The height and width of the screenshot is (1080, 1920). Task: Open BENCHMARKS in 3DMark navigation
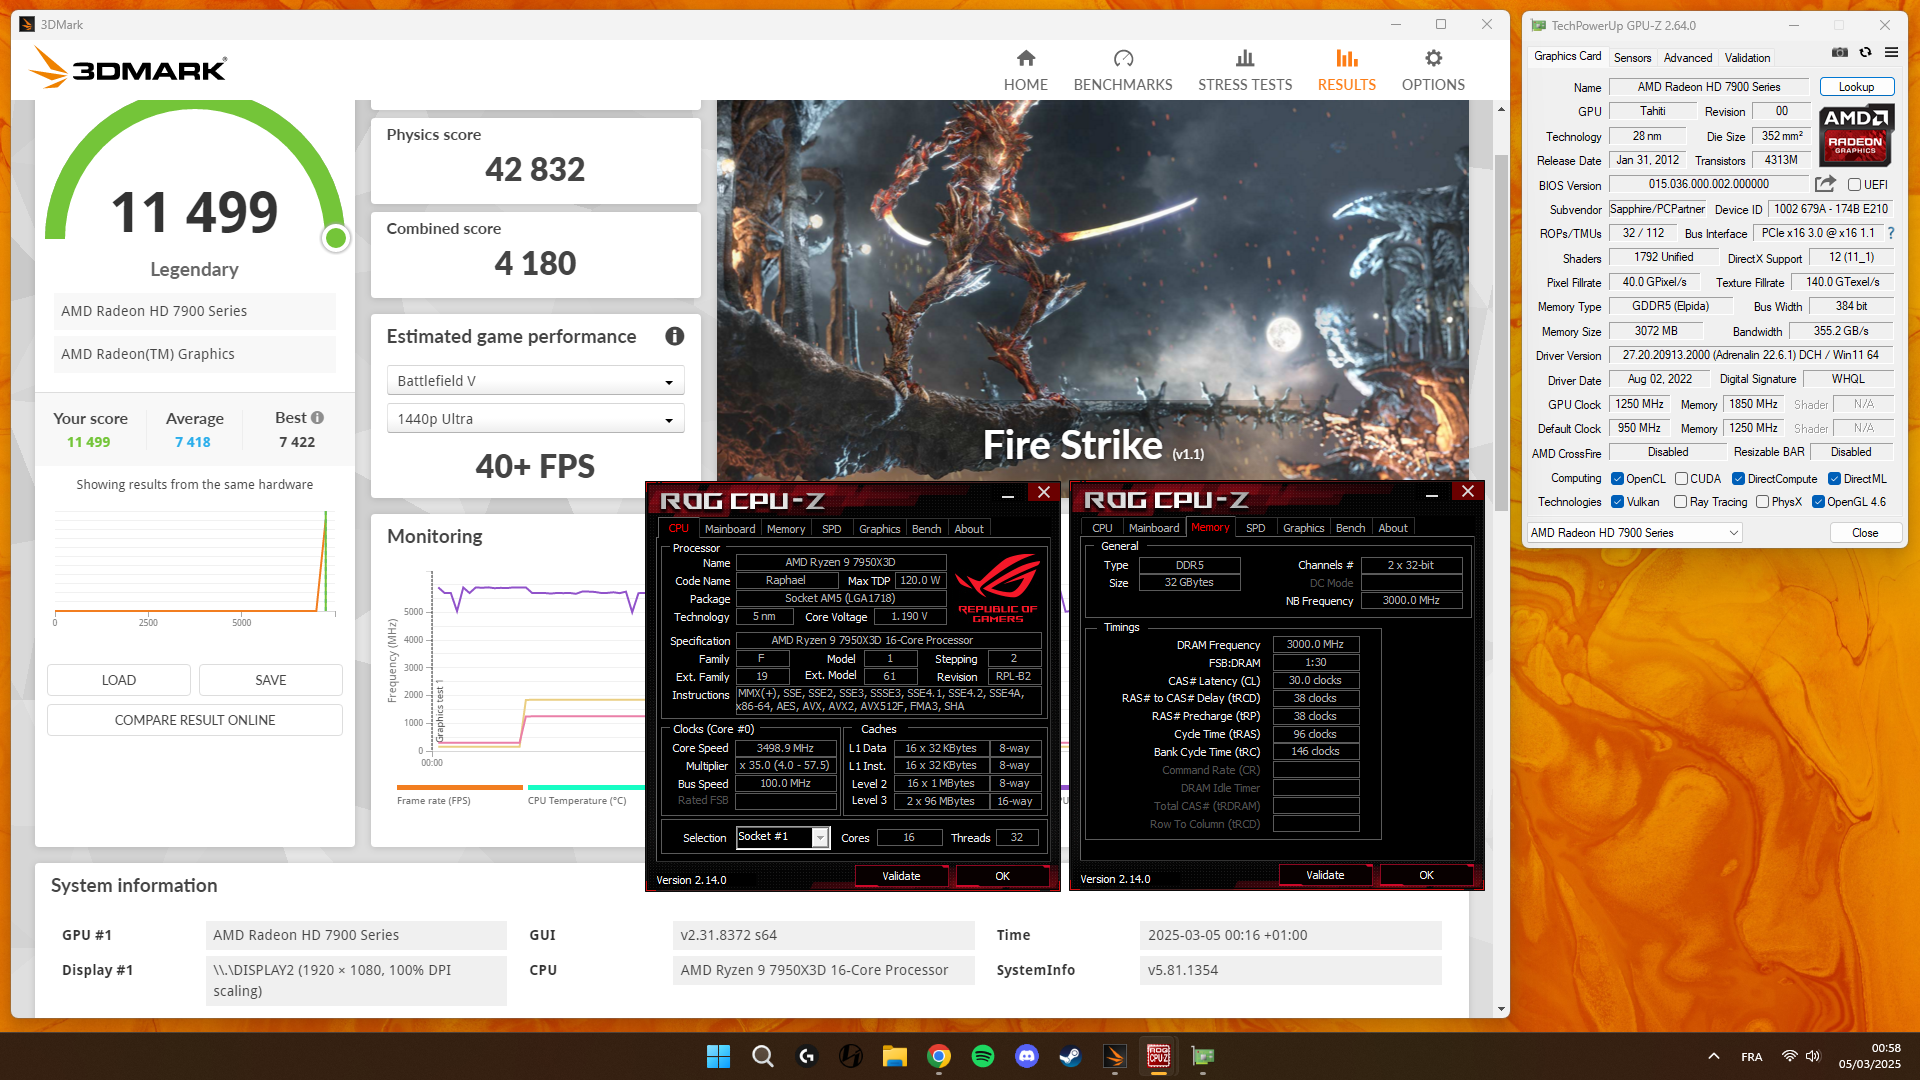[1123, 70]
